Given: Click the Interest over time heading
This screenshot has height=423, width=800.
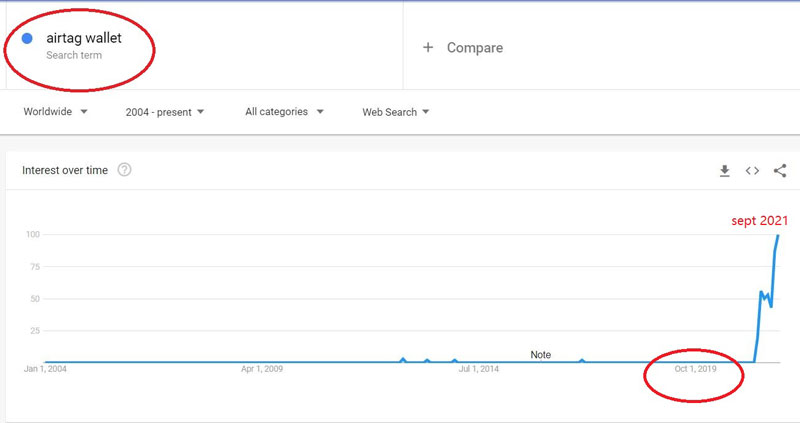Looking at the screenshot, I should [x=65, y=170].
